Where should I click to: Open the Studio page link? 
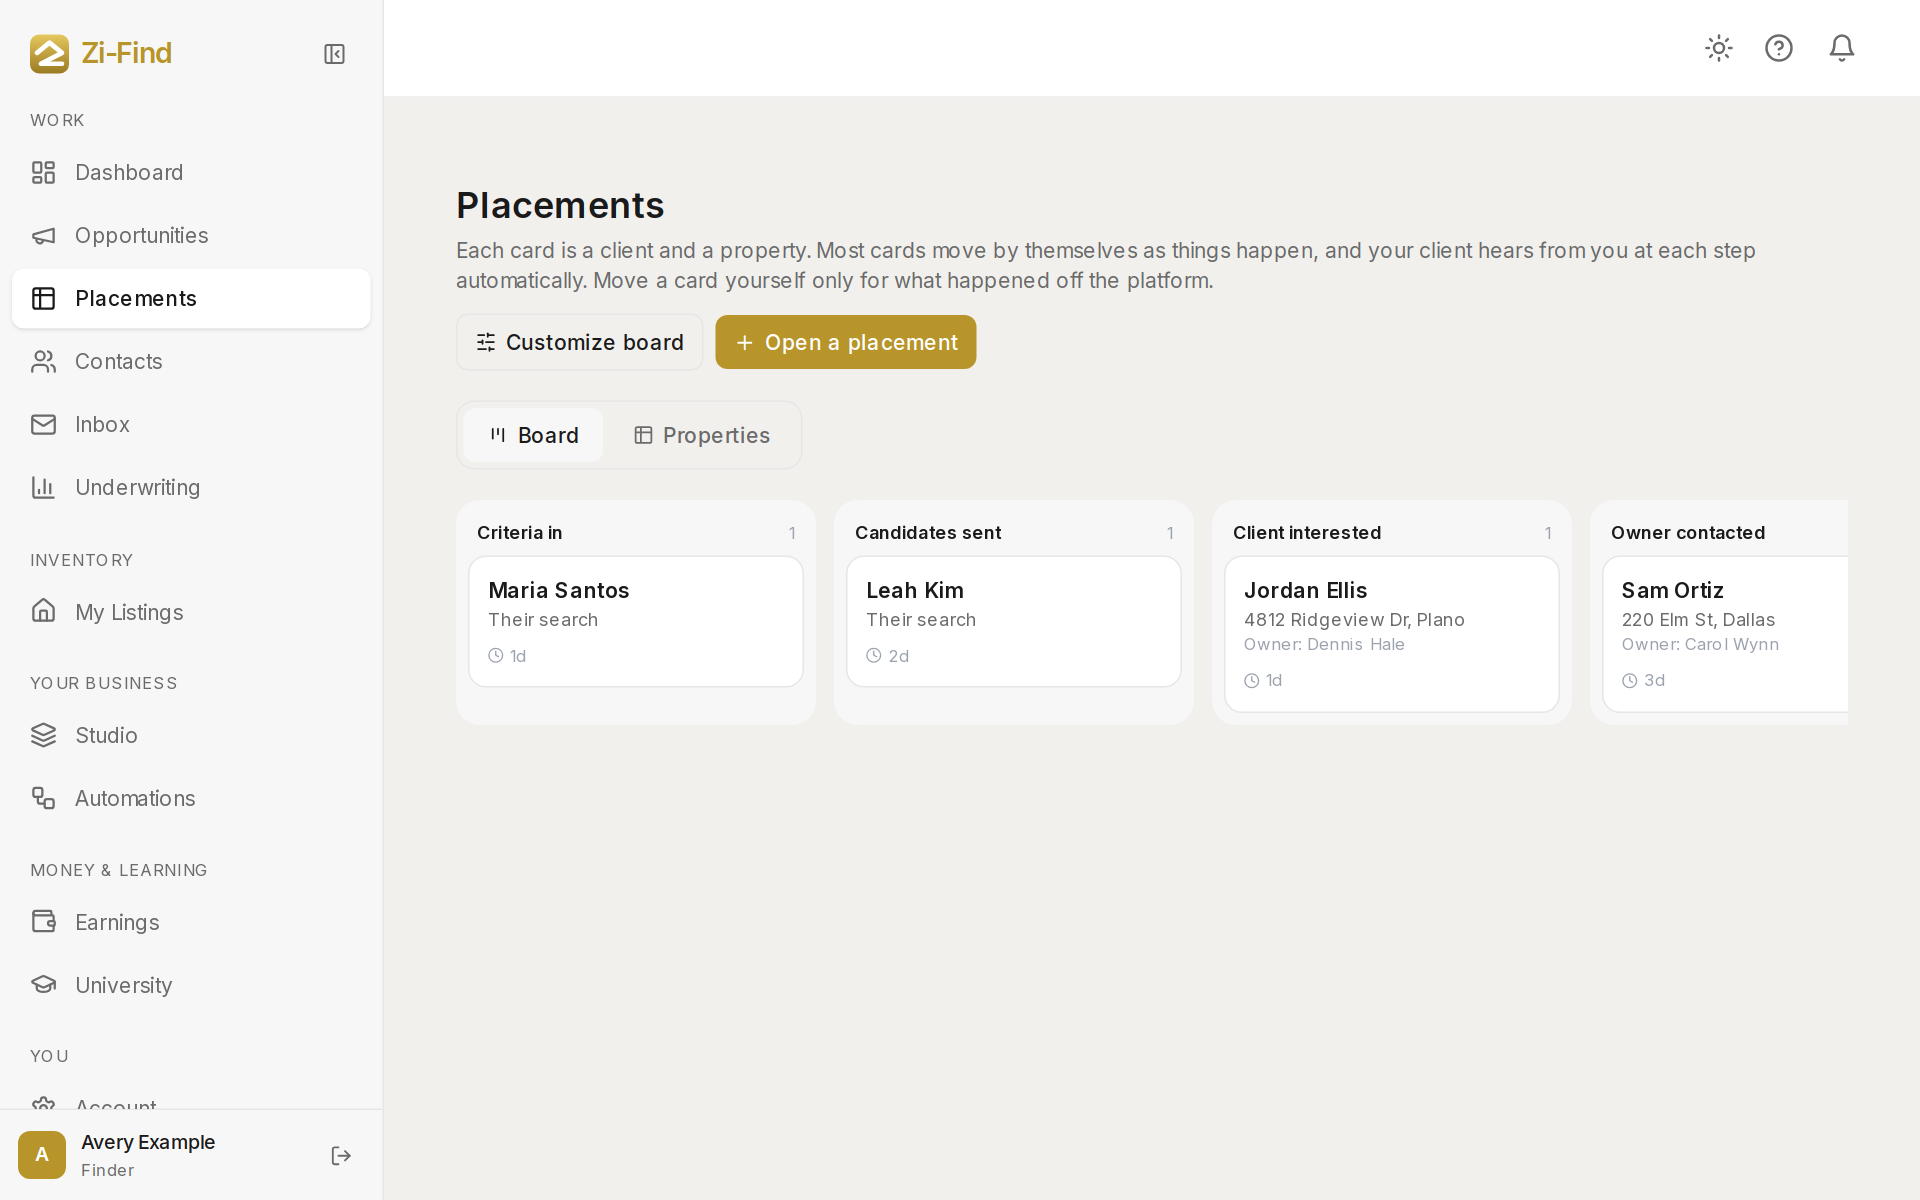191,735
